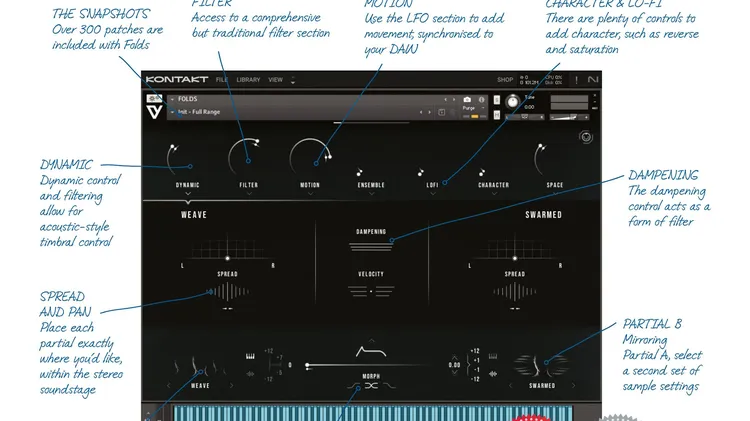Select next sample arrow right of SWARMED
This screenshot has width=750, height=421.
tap(574, 386)
